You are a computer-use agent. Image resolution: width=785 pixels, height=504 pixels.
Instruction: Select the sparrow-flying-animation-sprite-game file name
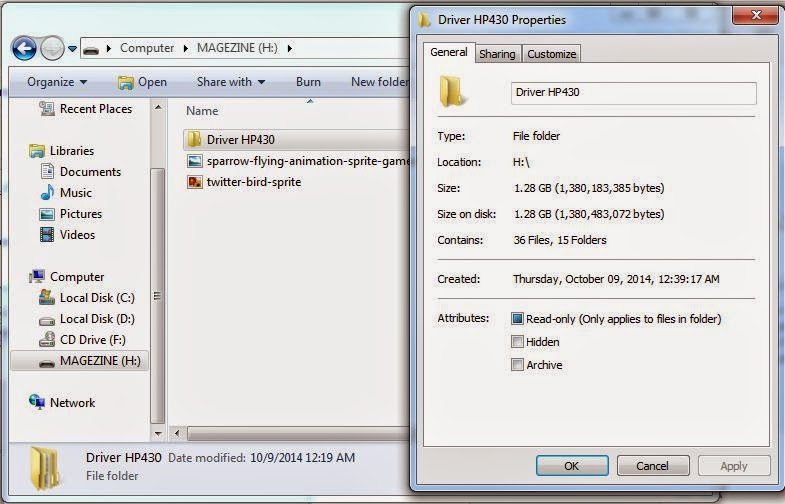pyautogui.click(x=308, y=161)
